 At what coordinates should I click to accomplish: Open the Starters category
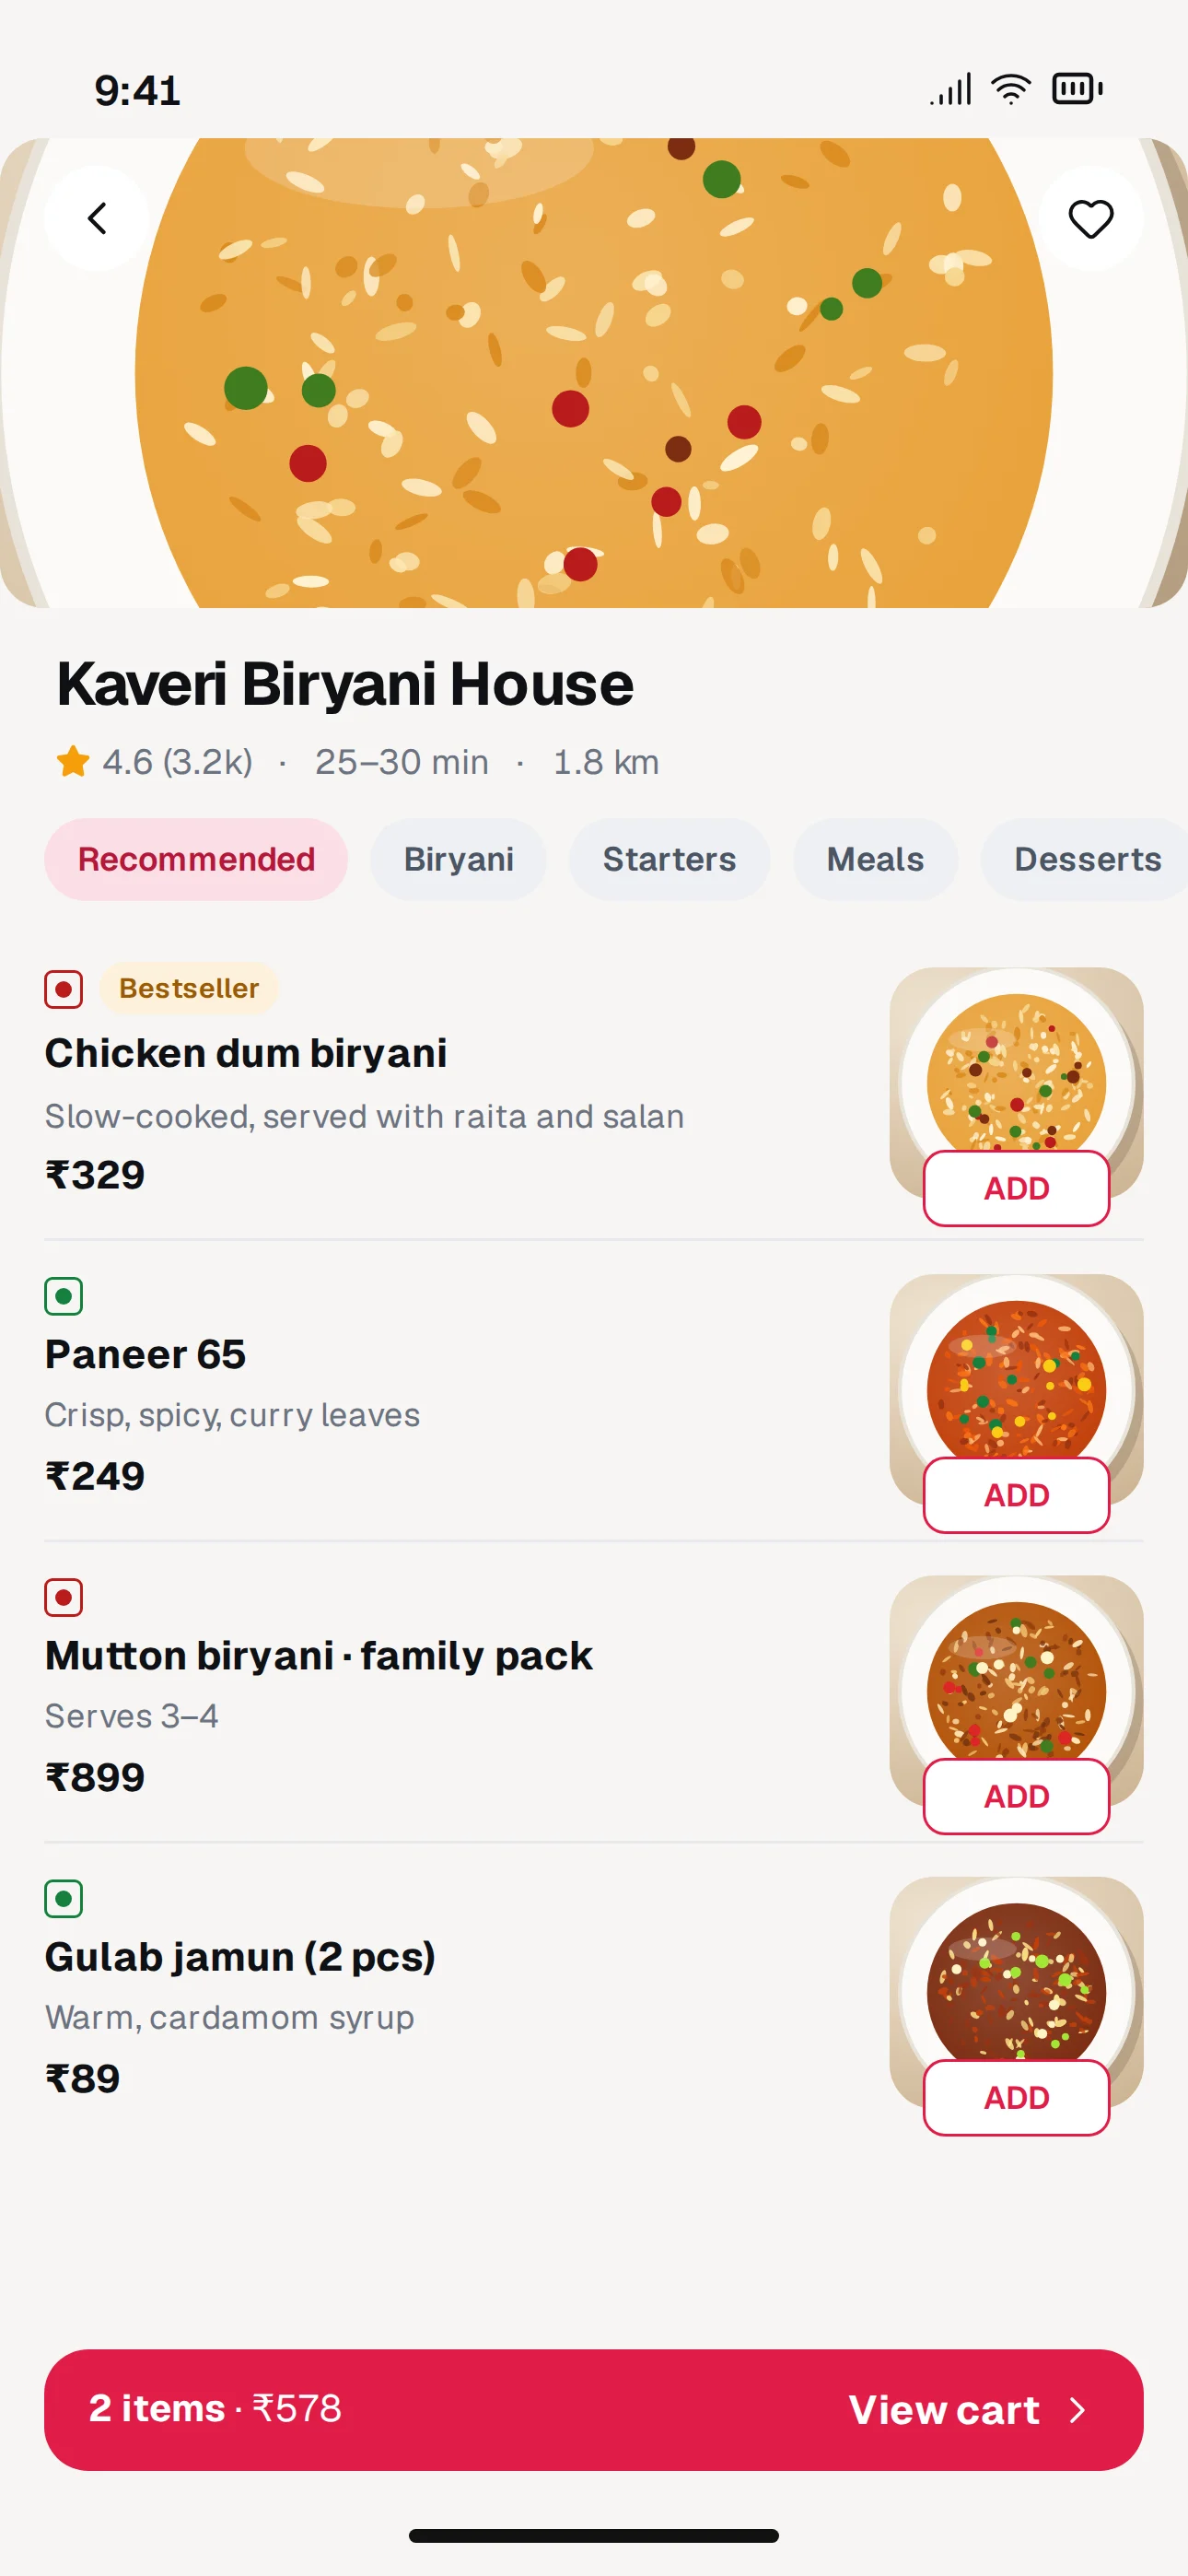click(x=669, y=859)
